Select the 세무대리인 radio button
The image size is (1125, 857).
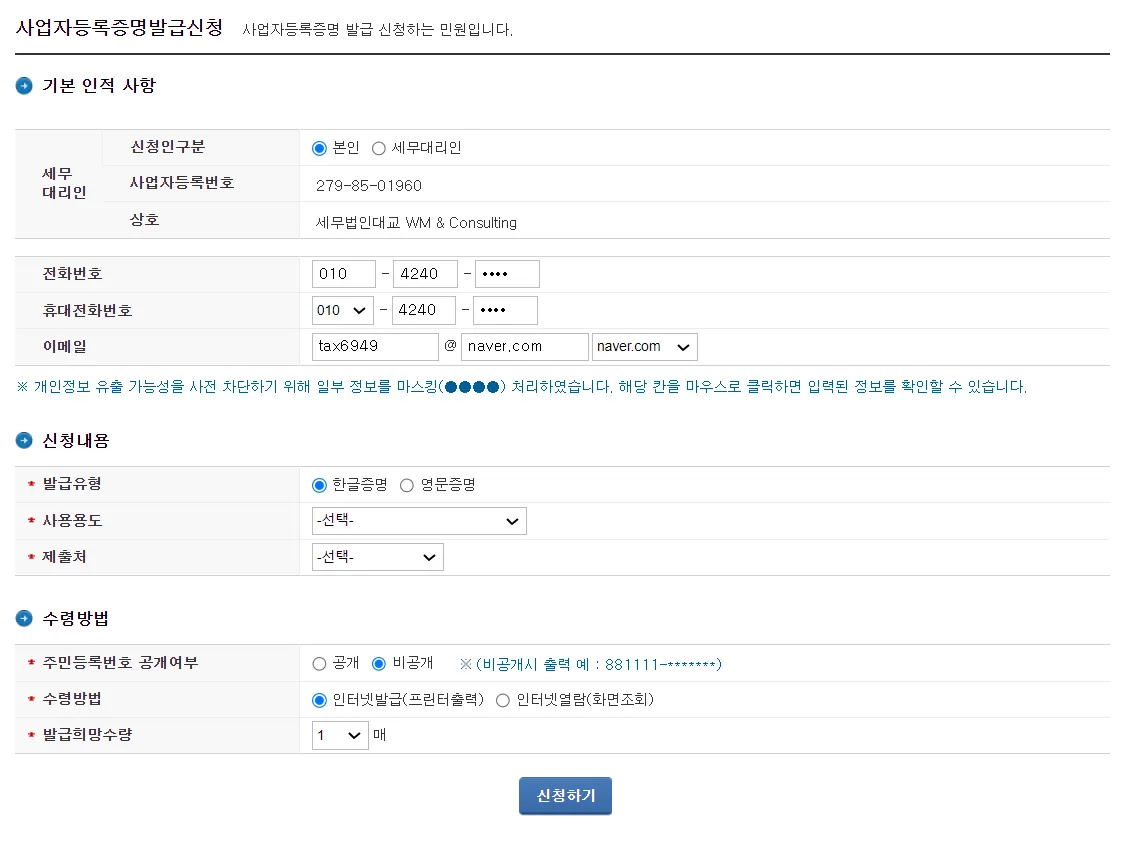click(x=379, y=149)
